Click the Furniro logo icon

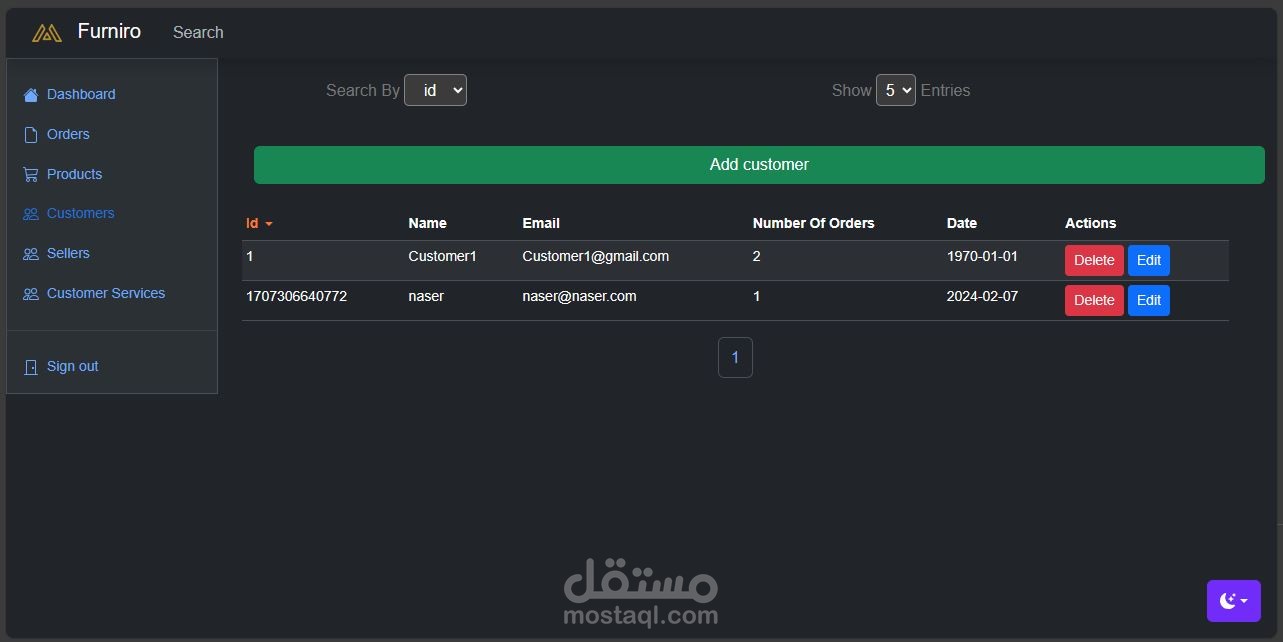(47, 33)
